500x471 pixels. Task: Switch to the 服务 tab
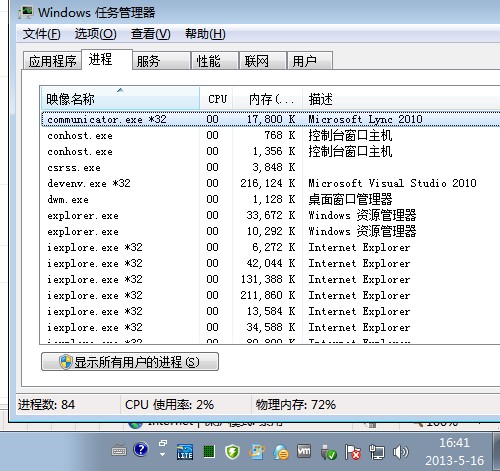click(161, 61)
